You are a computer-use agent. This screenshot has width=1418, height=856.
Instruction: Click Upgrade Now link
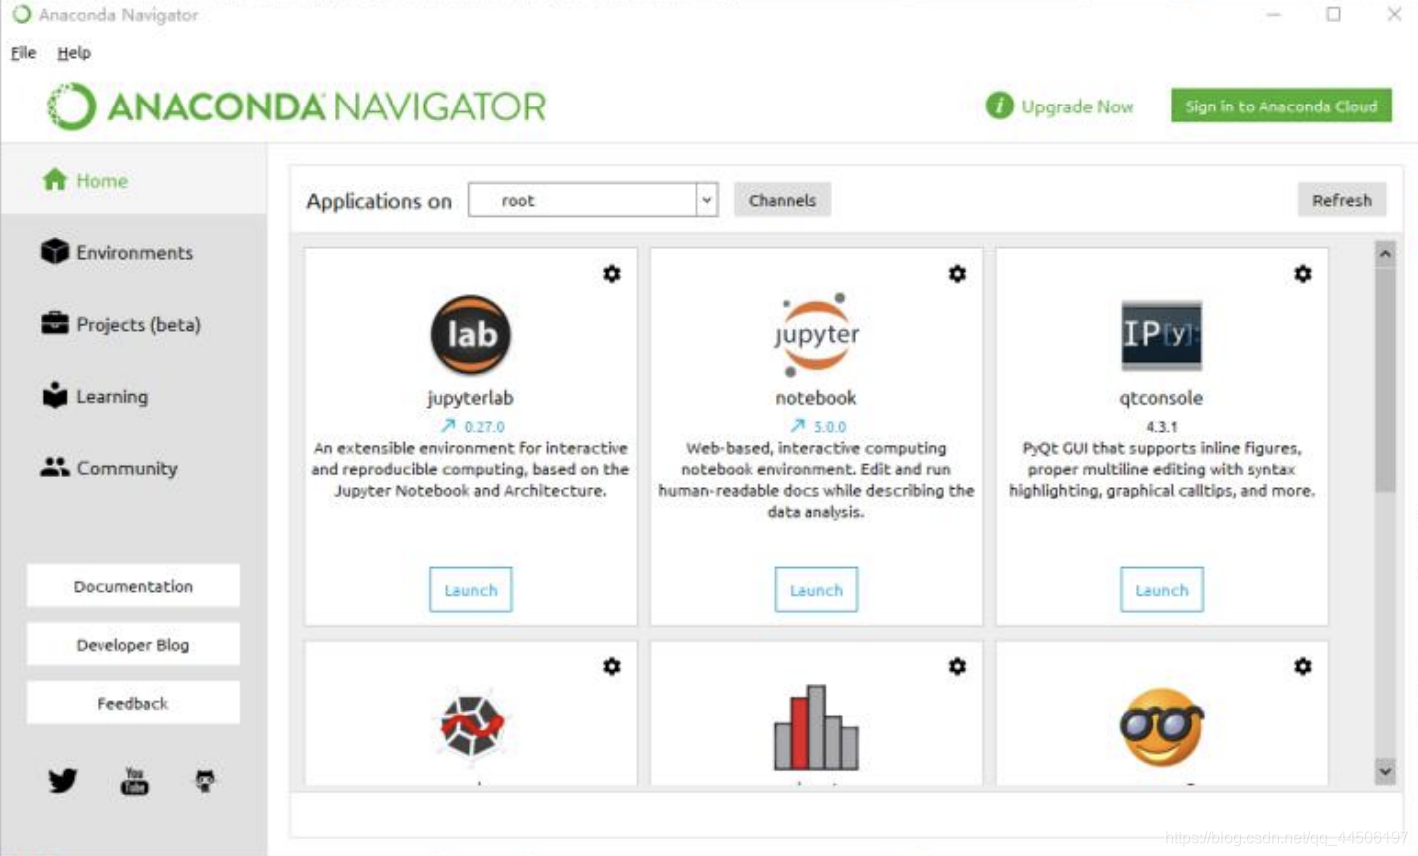[1077, 106]
